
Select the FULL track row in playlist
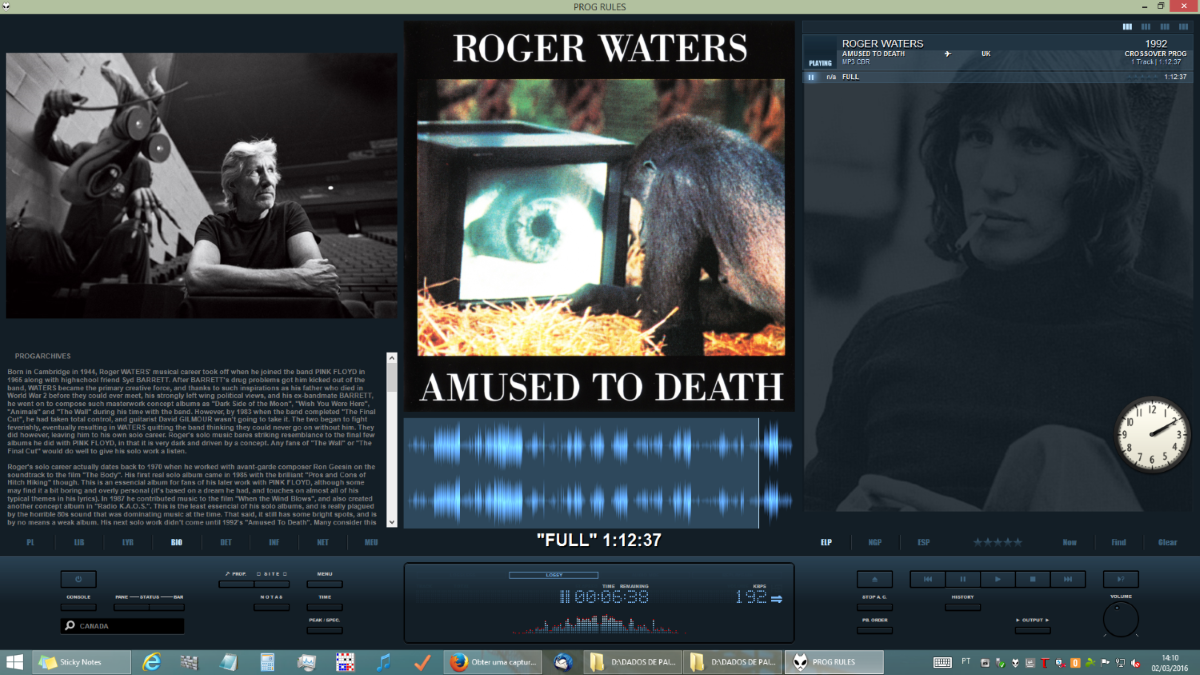(x=997, y=76)
